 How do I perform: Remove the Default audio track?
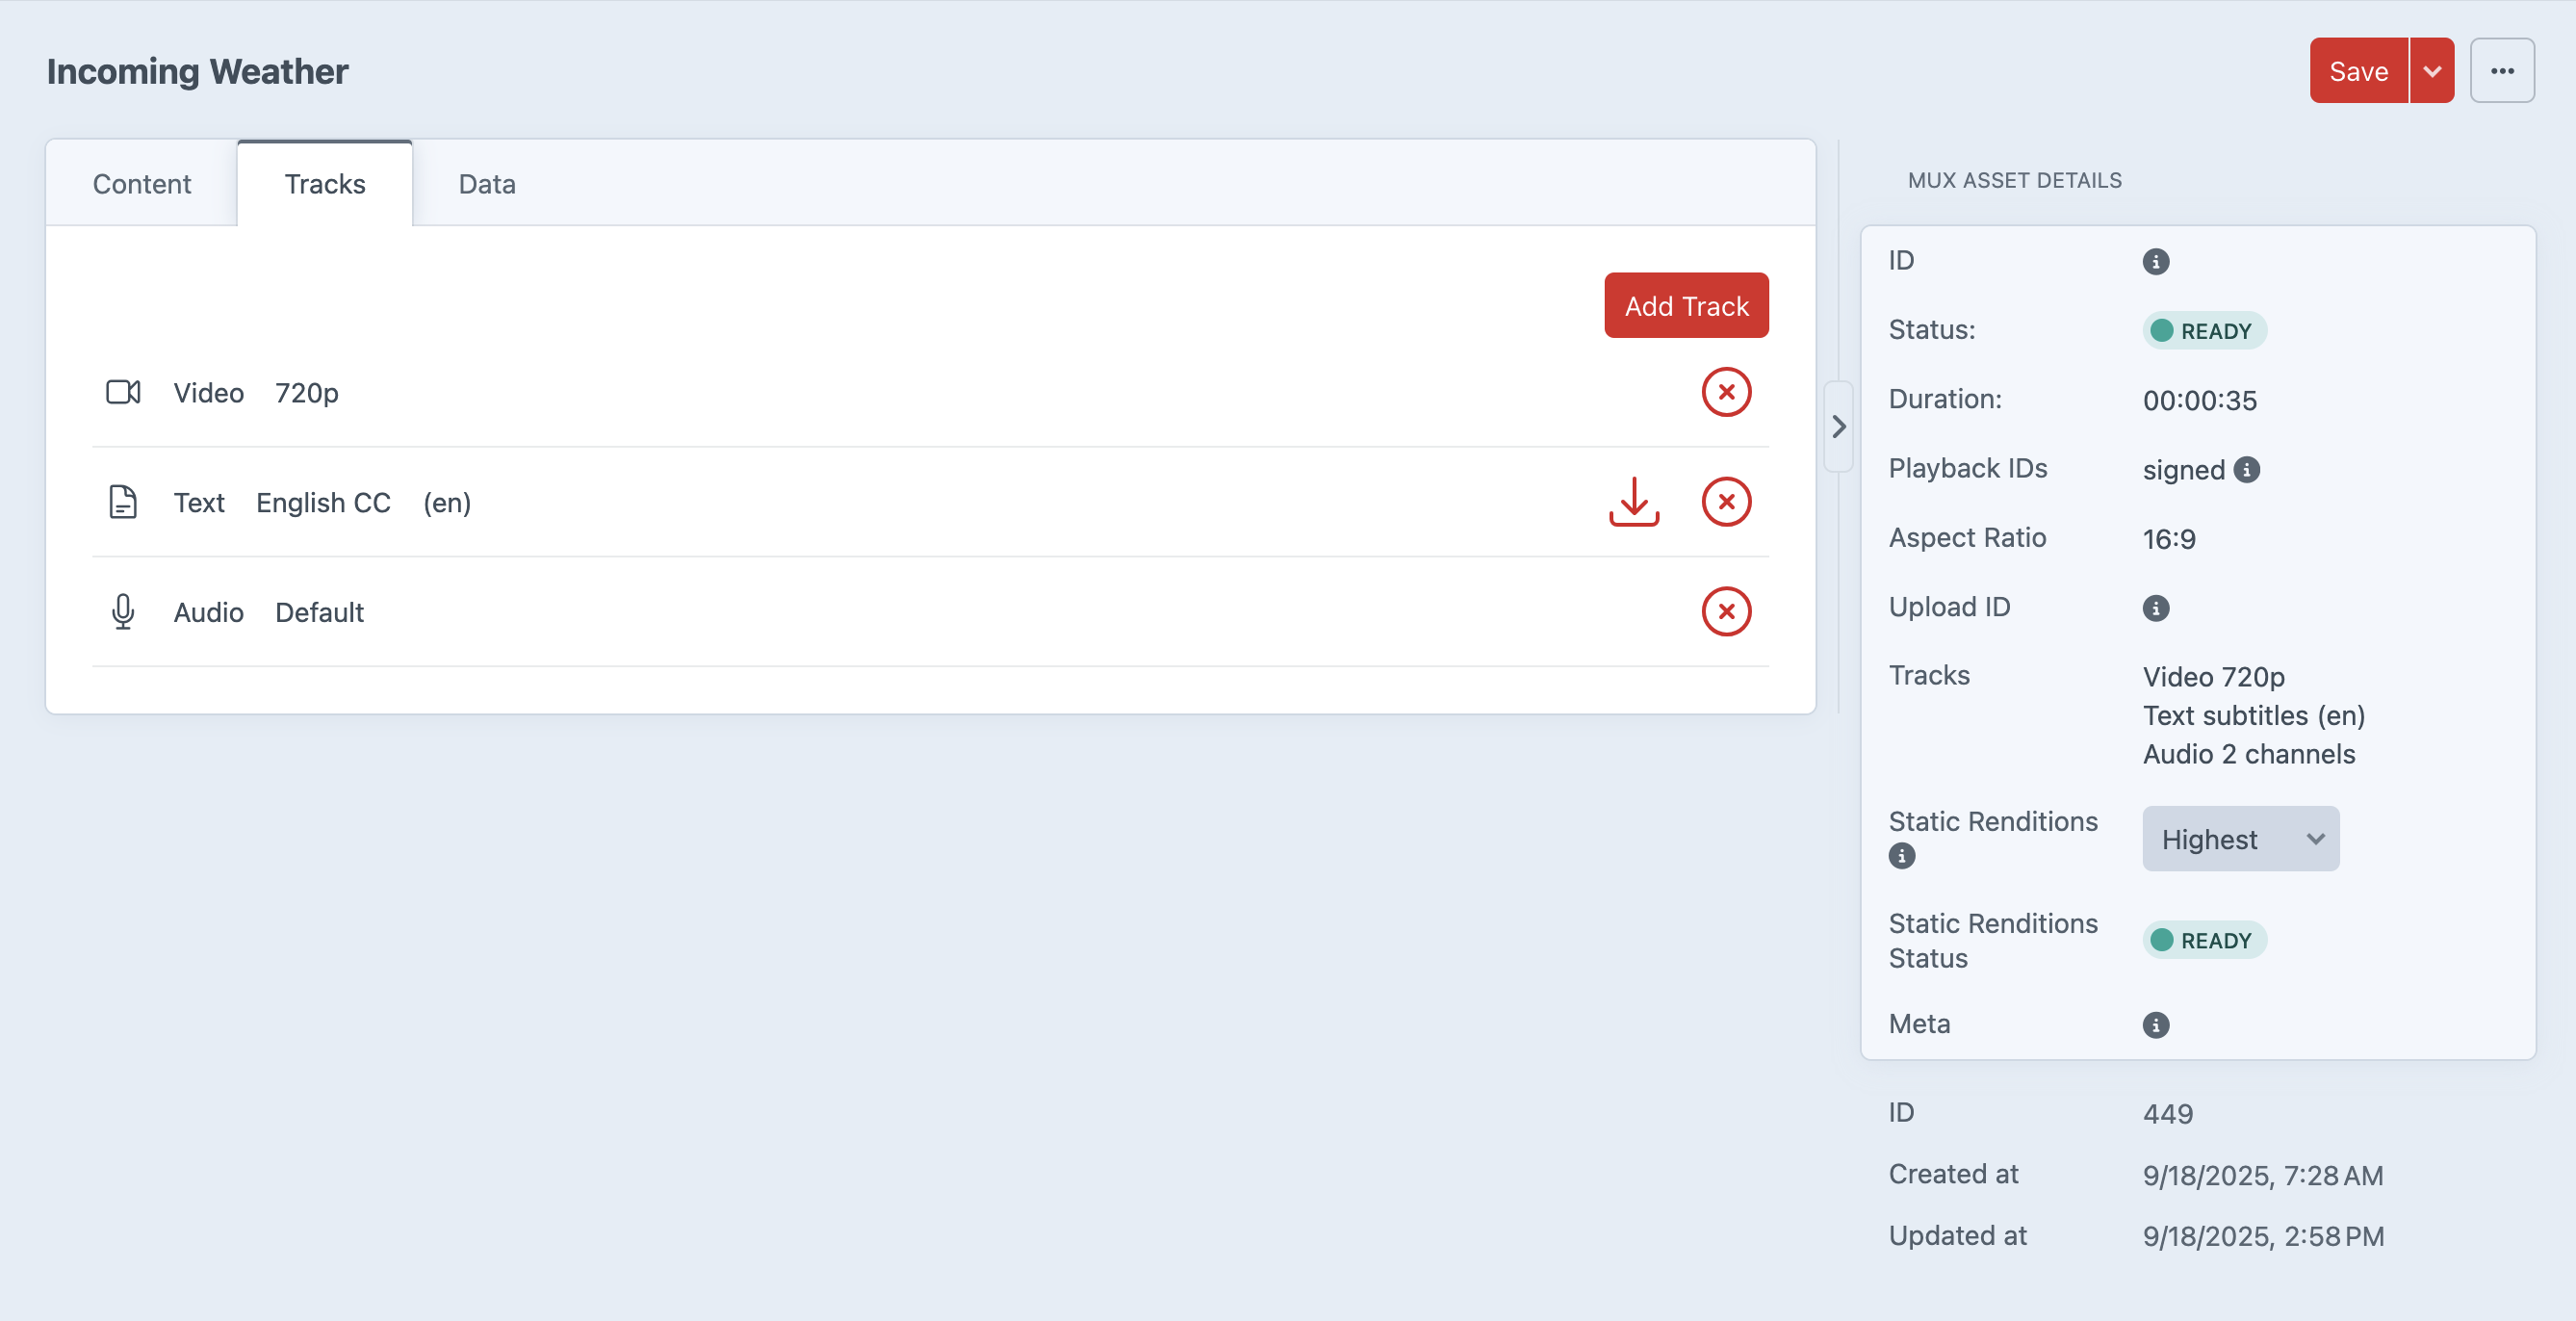1726,611
